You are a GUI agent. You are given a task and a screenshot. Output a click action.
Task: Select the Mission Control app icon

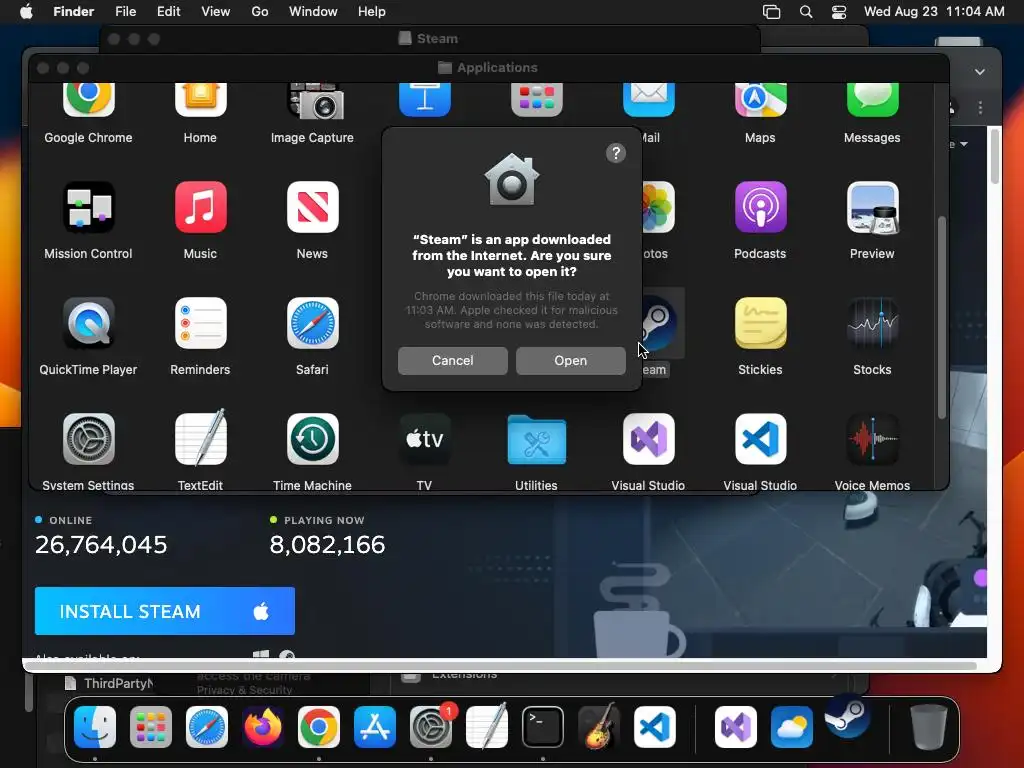(x=88, y=207)
